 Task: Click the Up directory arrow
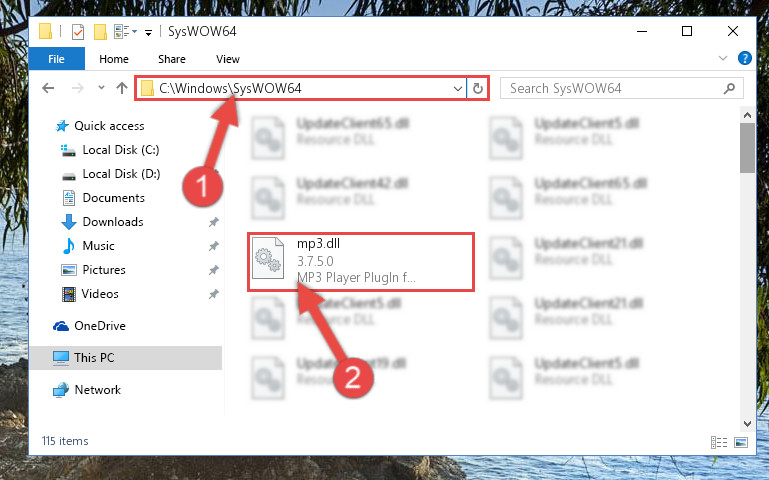(x=122, y=88)
